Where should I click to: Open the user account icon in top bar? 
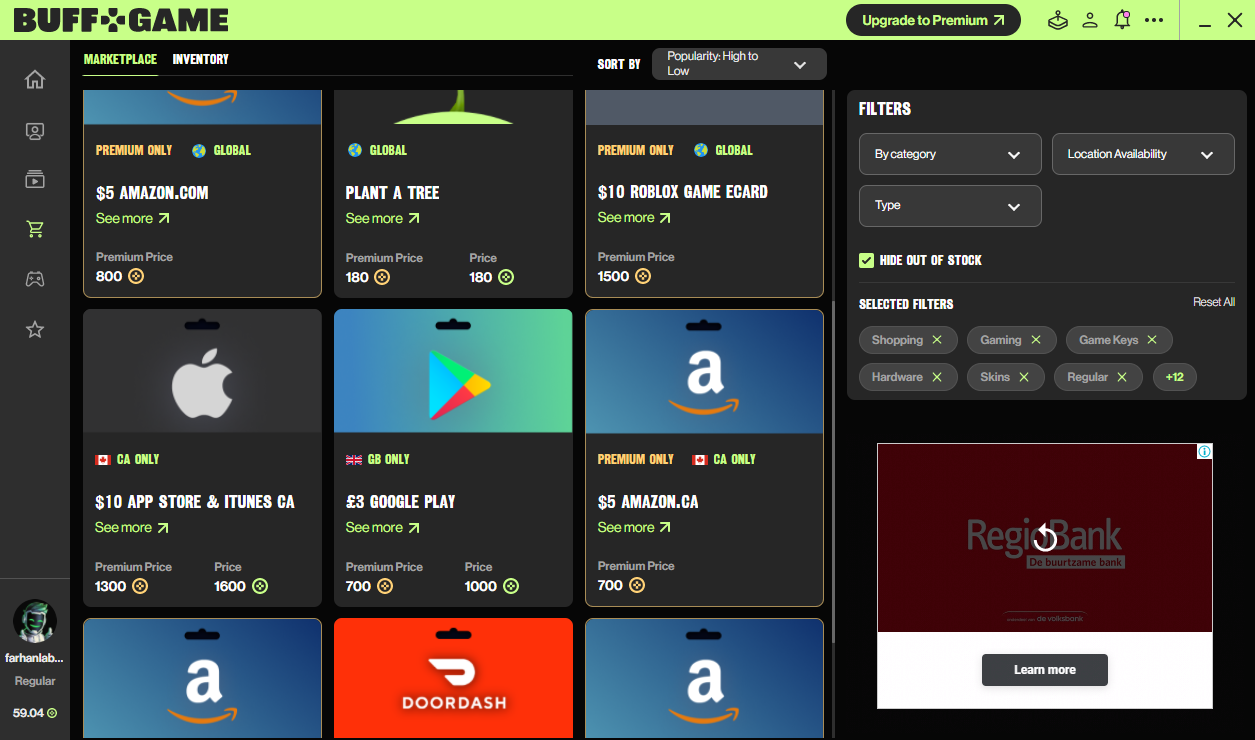click(1090, 20)
